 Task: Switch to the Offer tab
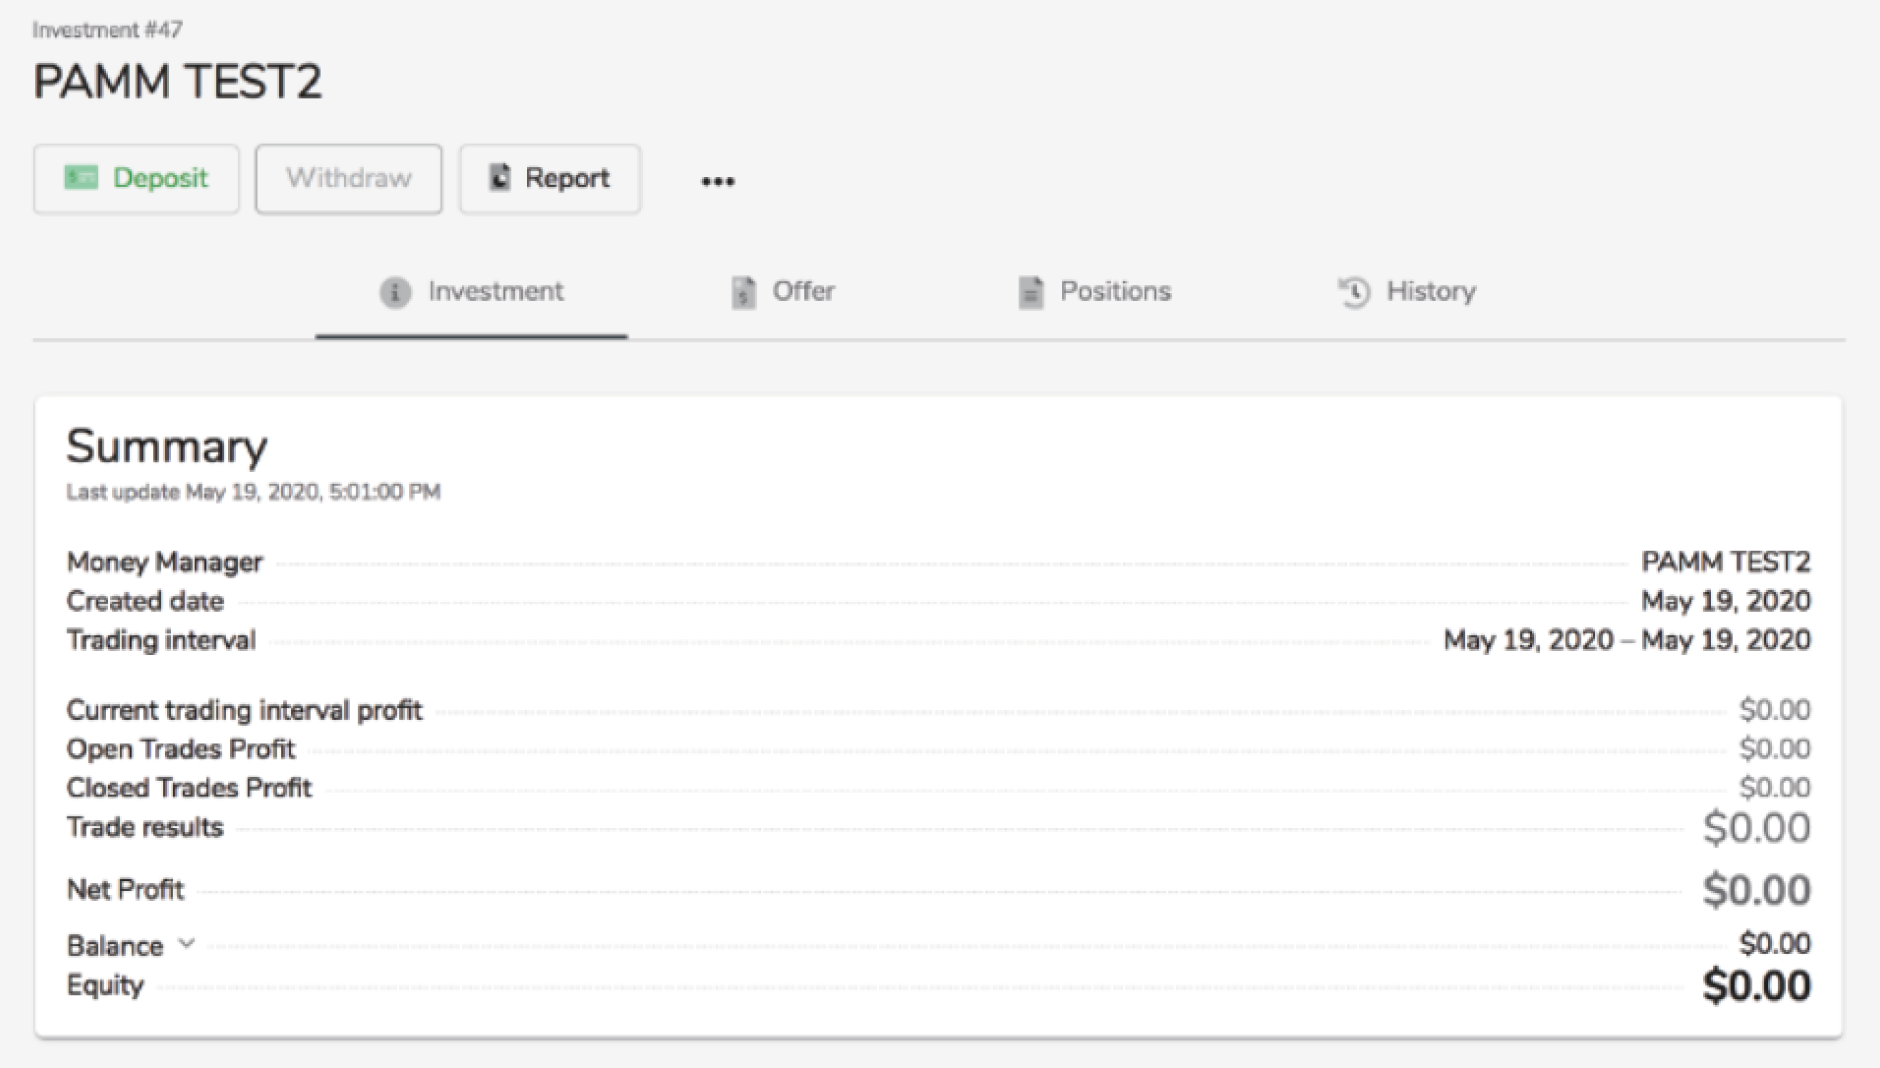pyautogui.click(x=803, y=291)
